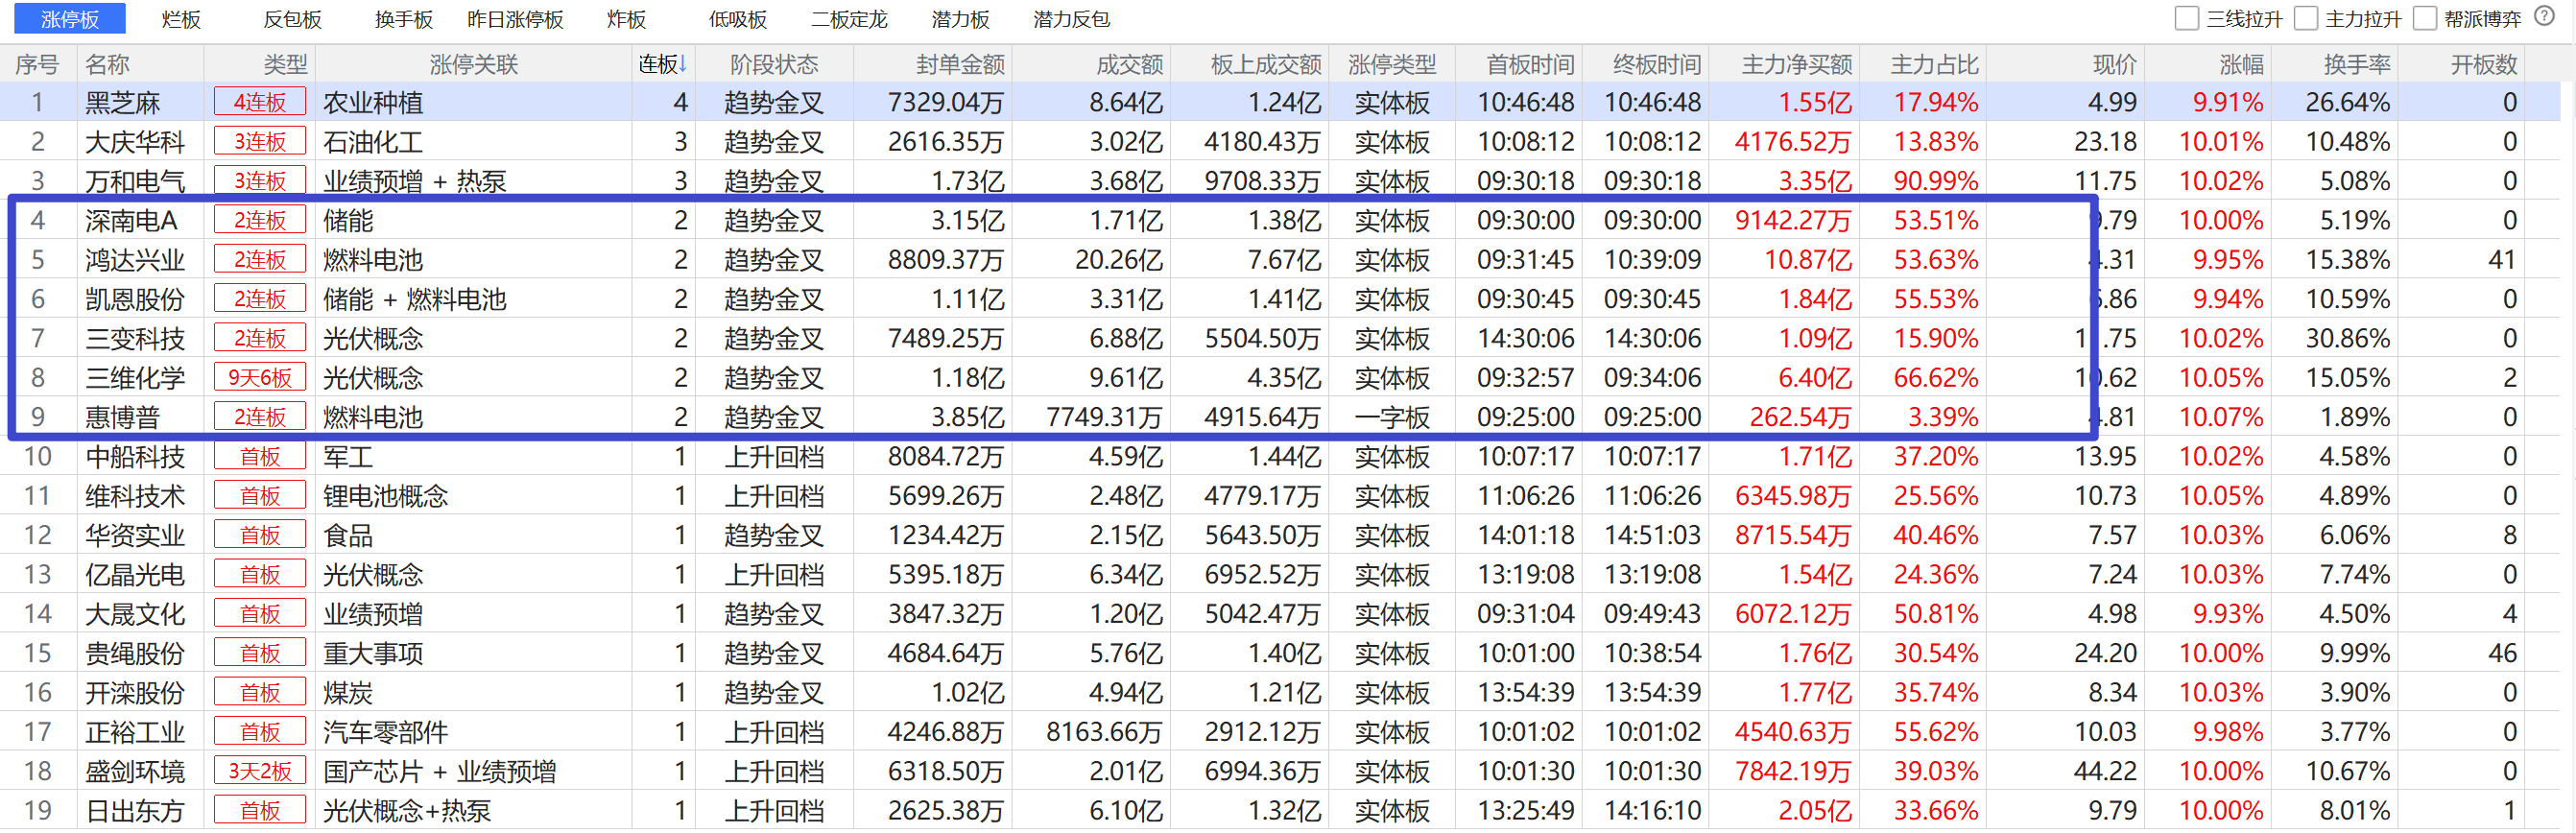Click the 46 开板数 cell for 贵绳股份
Screen dimensions: 2576x833
pyautogui.click(x=2503, y=653)
